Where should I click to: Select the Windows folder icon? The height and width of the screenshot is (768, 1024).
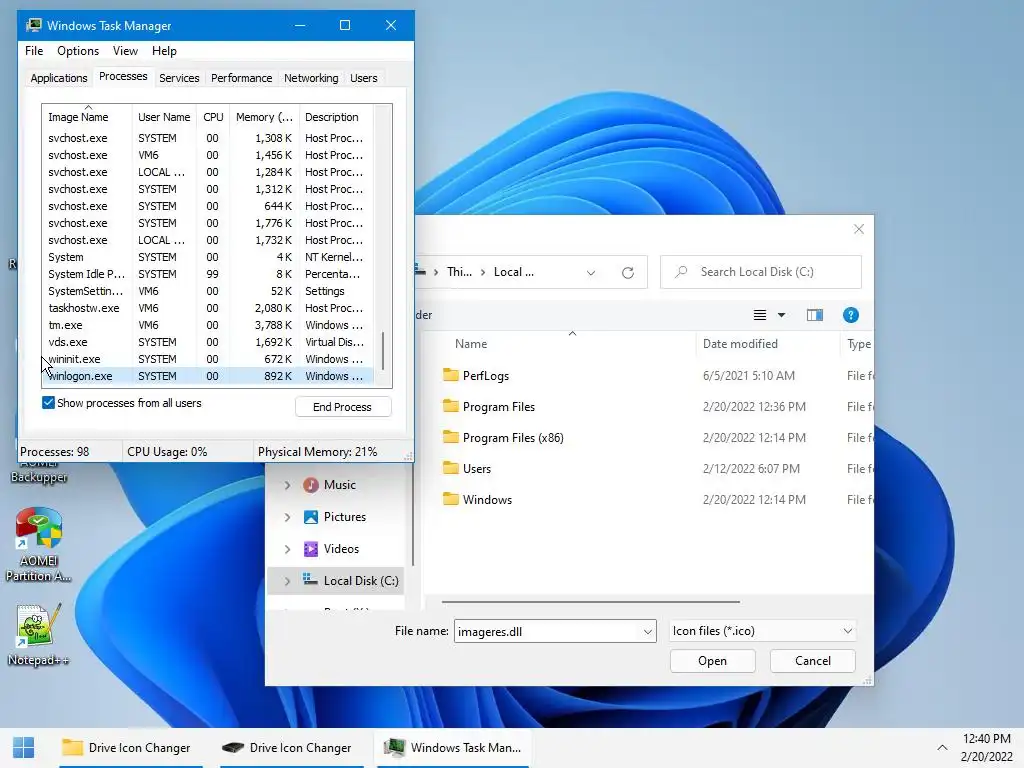pos(451,499)
